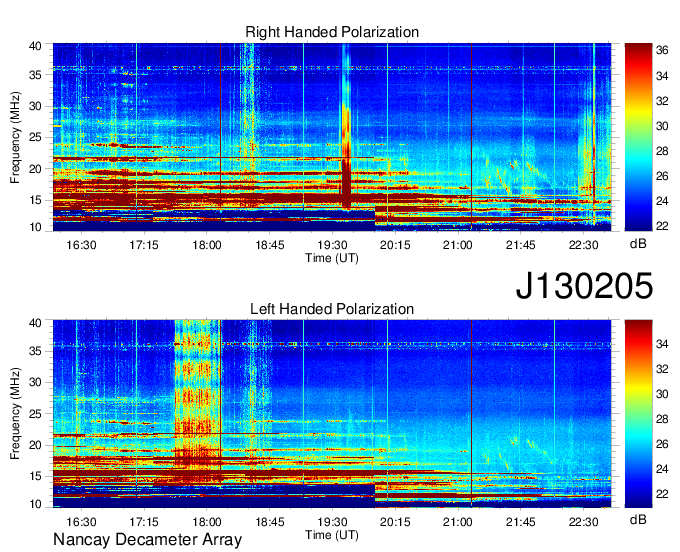Viewport: 680px width, 552px height.
Task: Click 22 dB value on Right Handed colorbar
Action: (x=662, y=226)
